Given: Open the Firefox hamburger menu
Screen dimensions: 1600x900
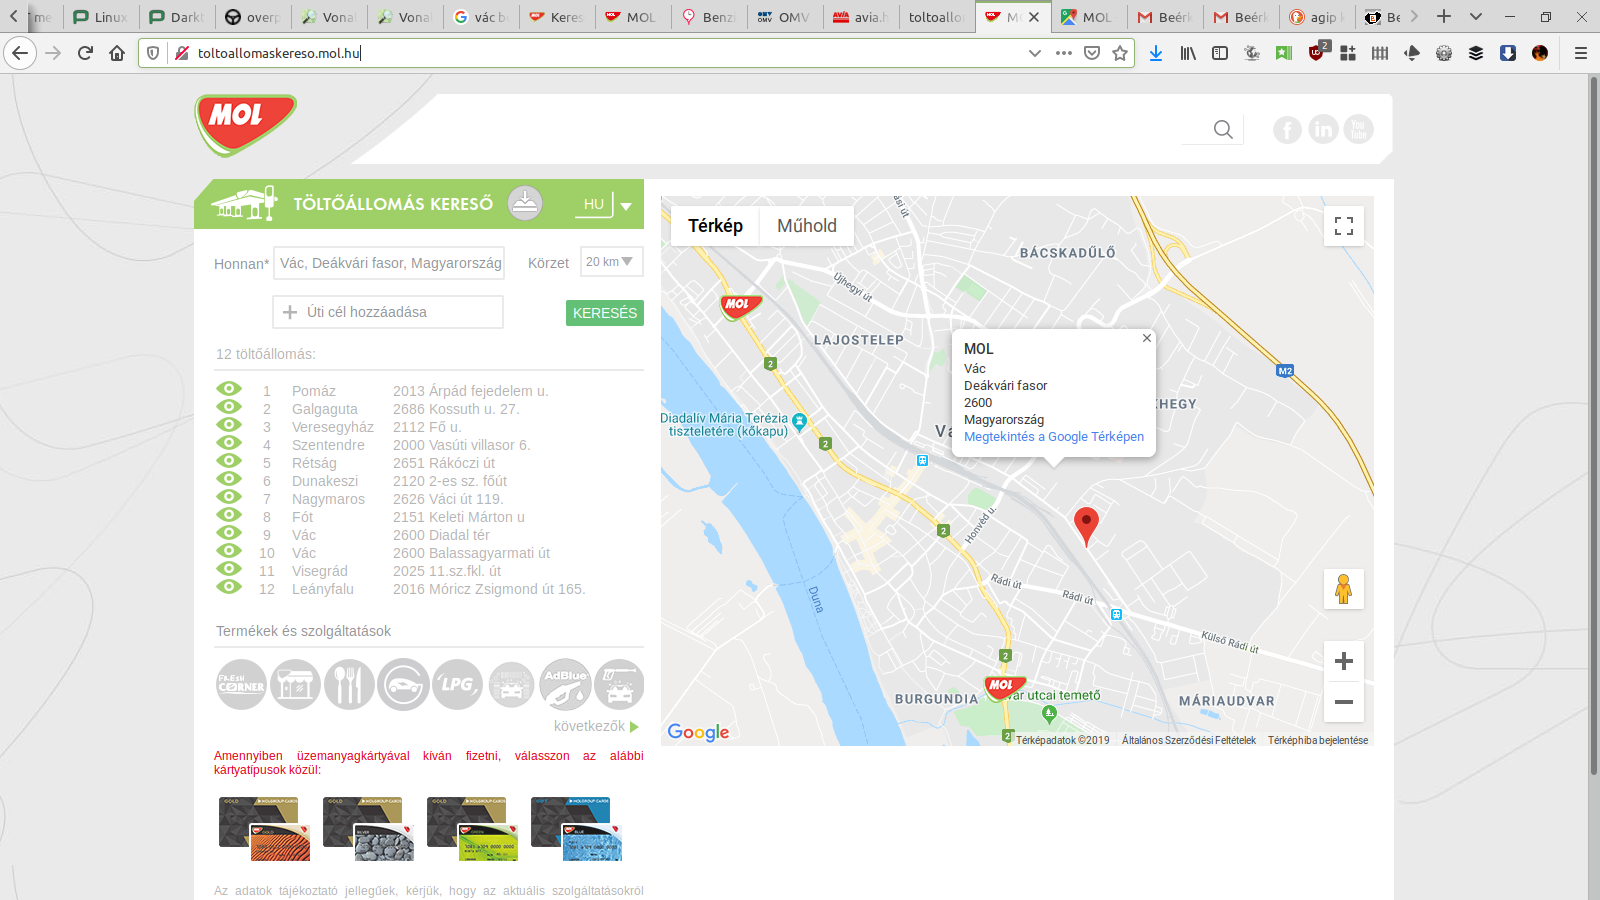Looking at the screenshot, I should click(x=1581, y=53).
